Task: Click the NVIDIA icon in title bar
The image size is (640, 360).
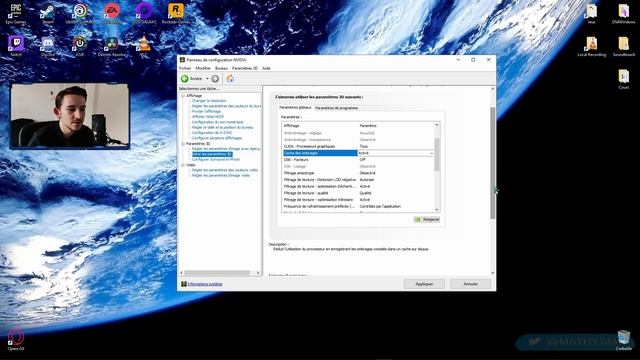Action: tap(182, 60)
